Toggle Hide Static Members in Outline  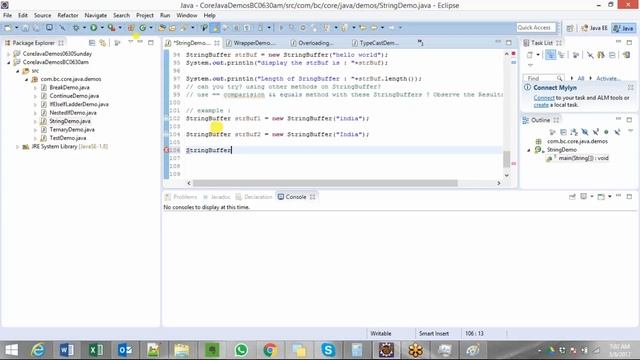pos(596,132)
